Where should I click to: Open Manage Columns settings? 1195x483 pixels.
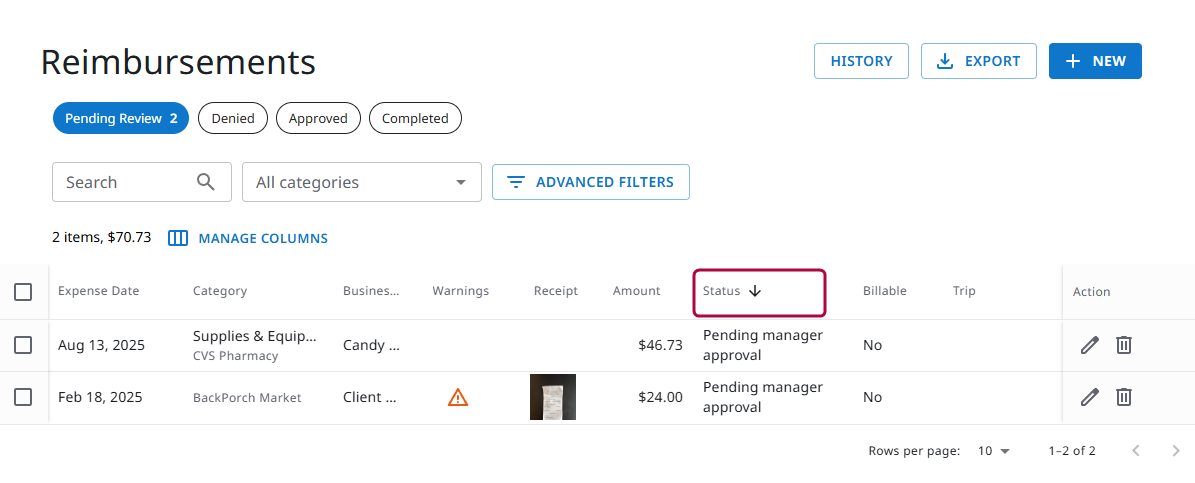(x=248, y=238)
